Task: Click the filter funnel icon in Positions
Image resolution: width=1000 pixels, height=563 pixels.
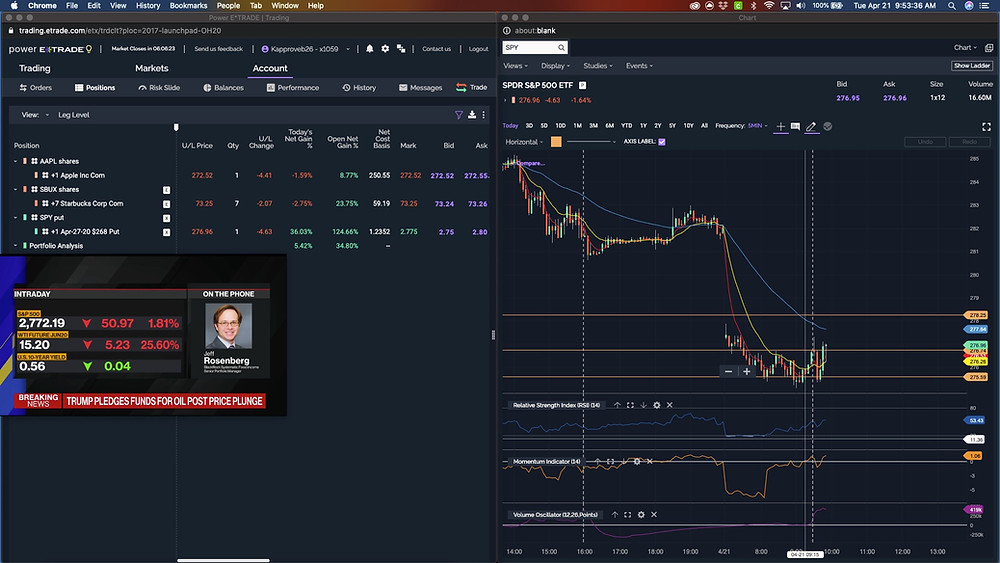Action: click(459, 115)
